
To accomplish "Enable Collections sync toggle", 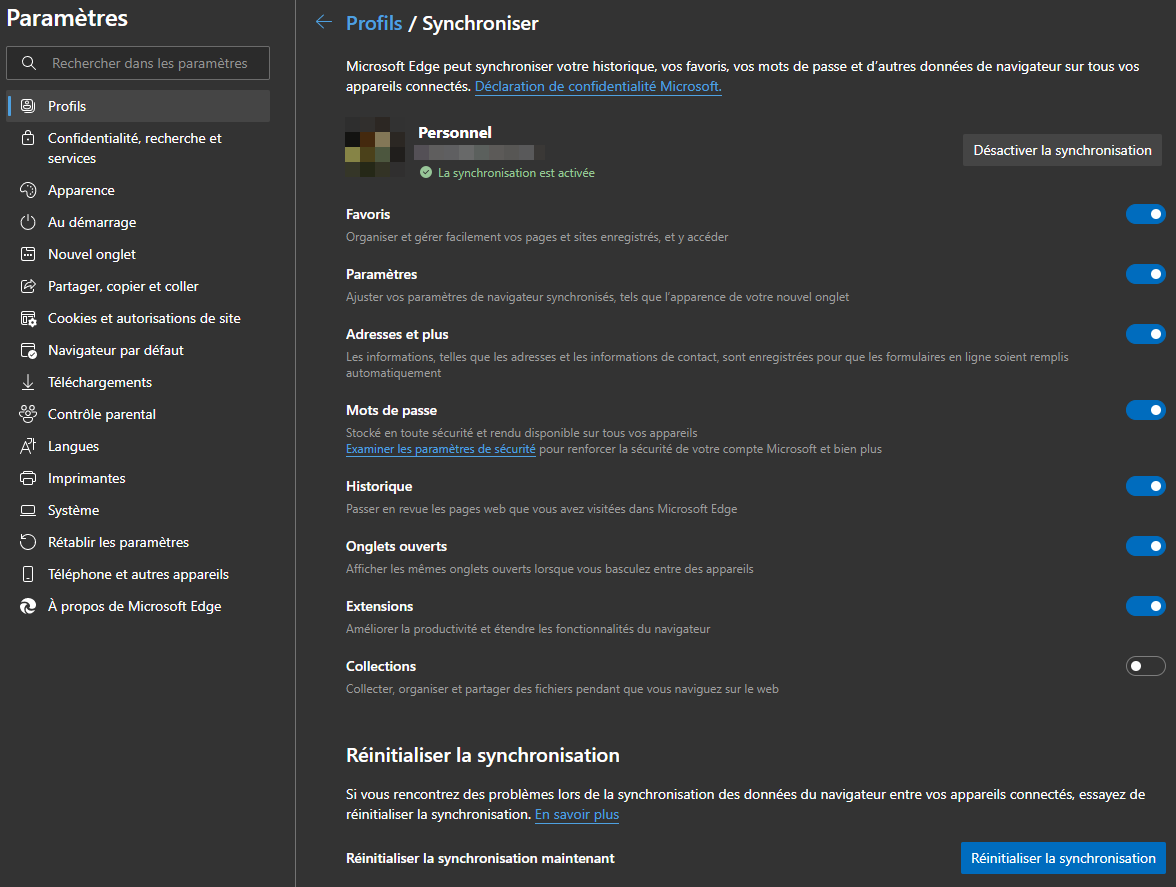I will tap(1145, 666).
